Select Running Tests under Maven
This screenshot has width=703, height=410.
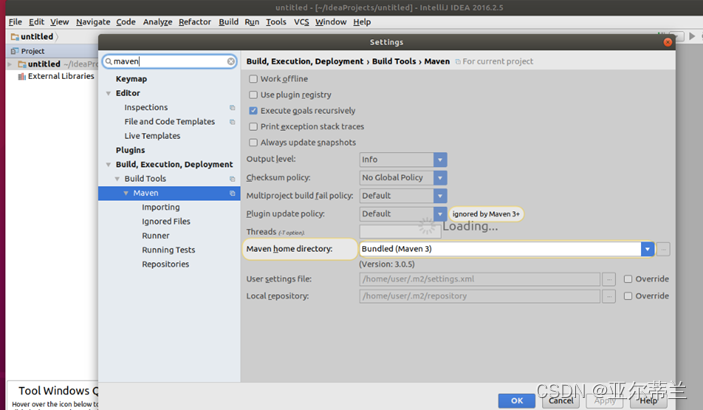click(x=169, y=250)
